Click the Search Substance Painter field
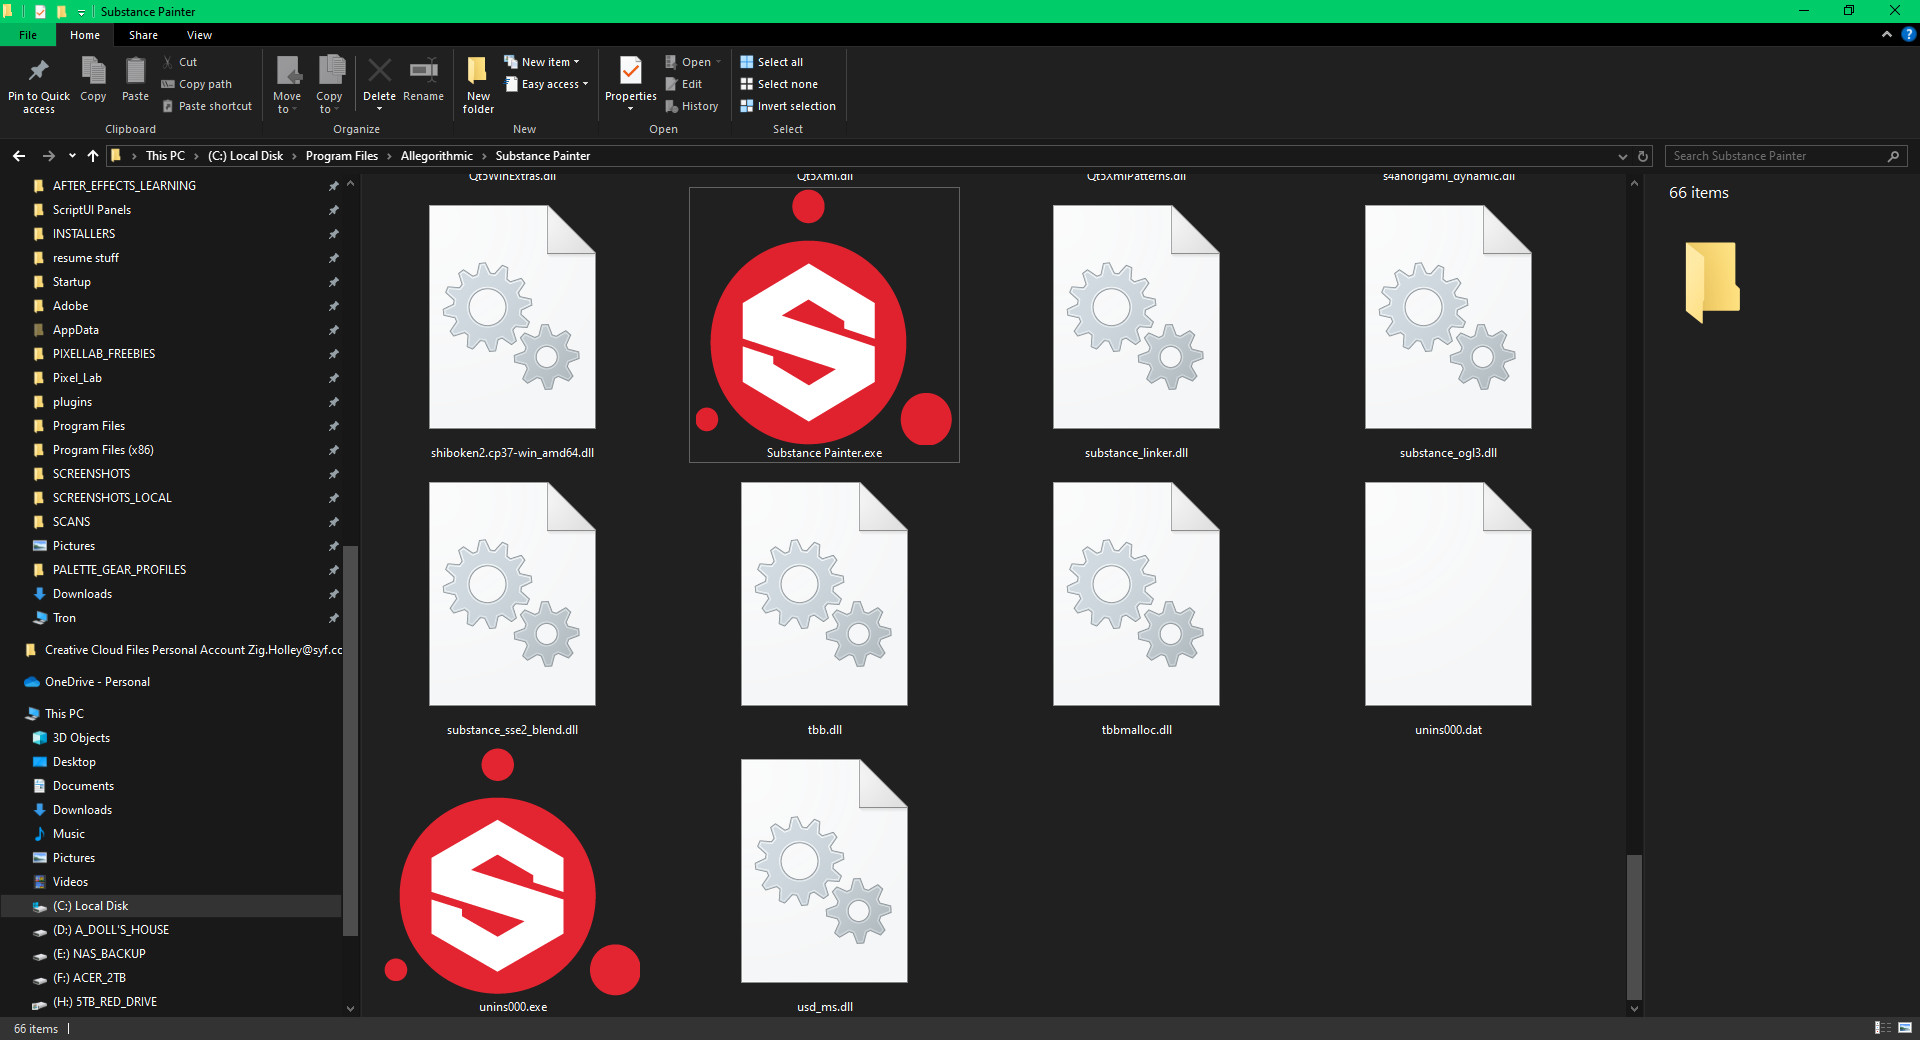The width and height of the screenshot is (1920, 1040). (x=1786, y=156)
